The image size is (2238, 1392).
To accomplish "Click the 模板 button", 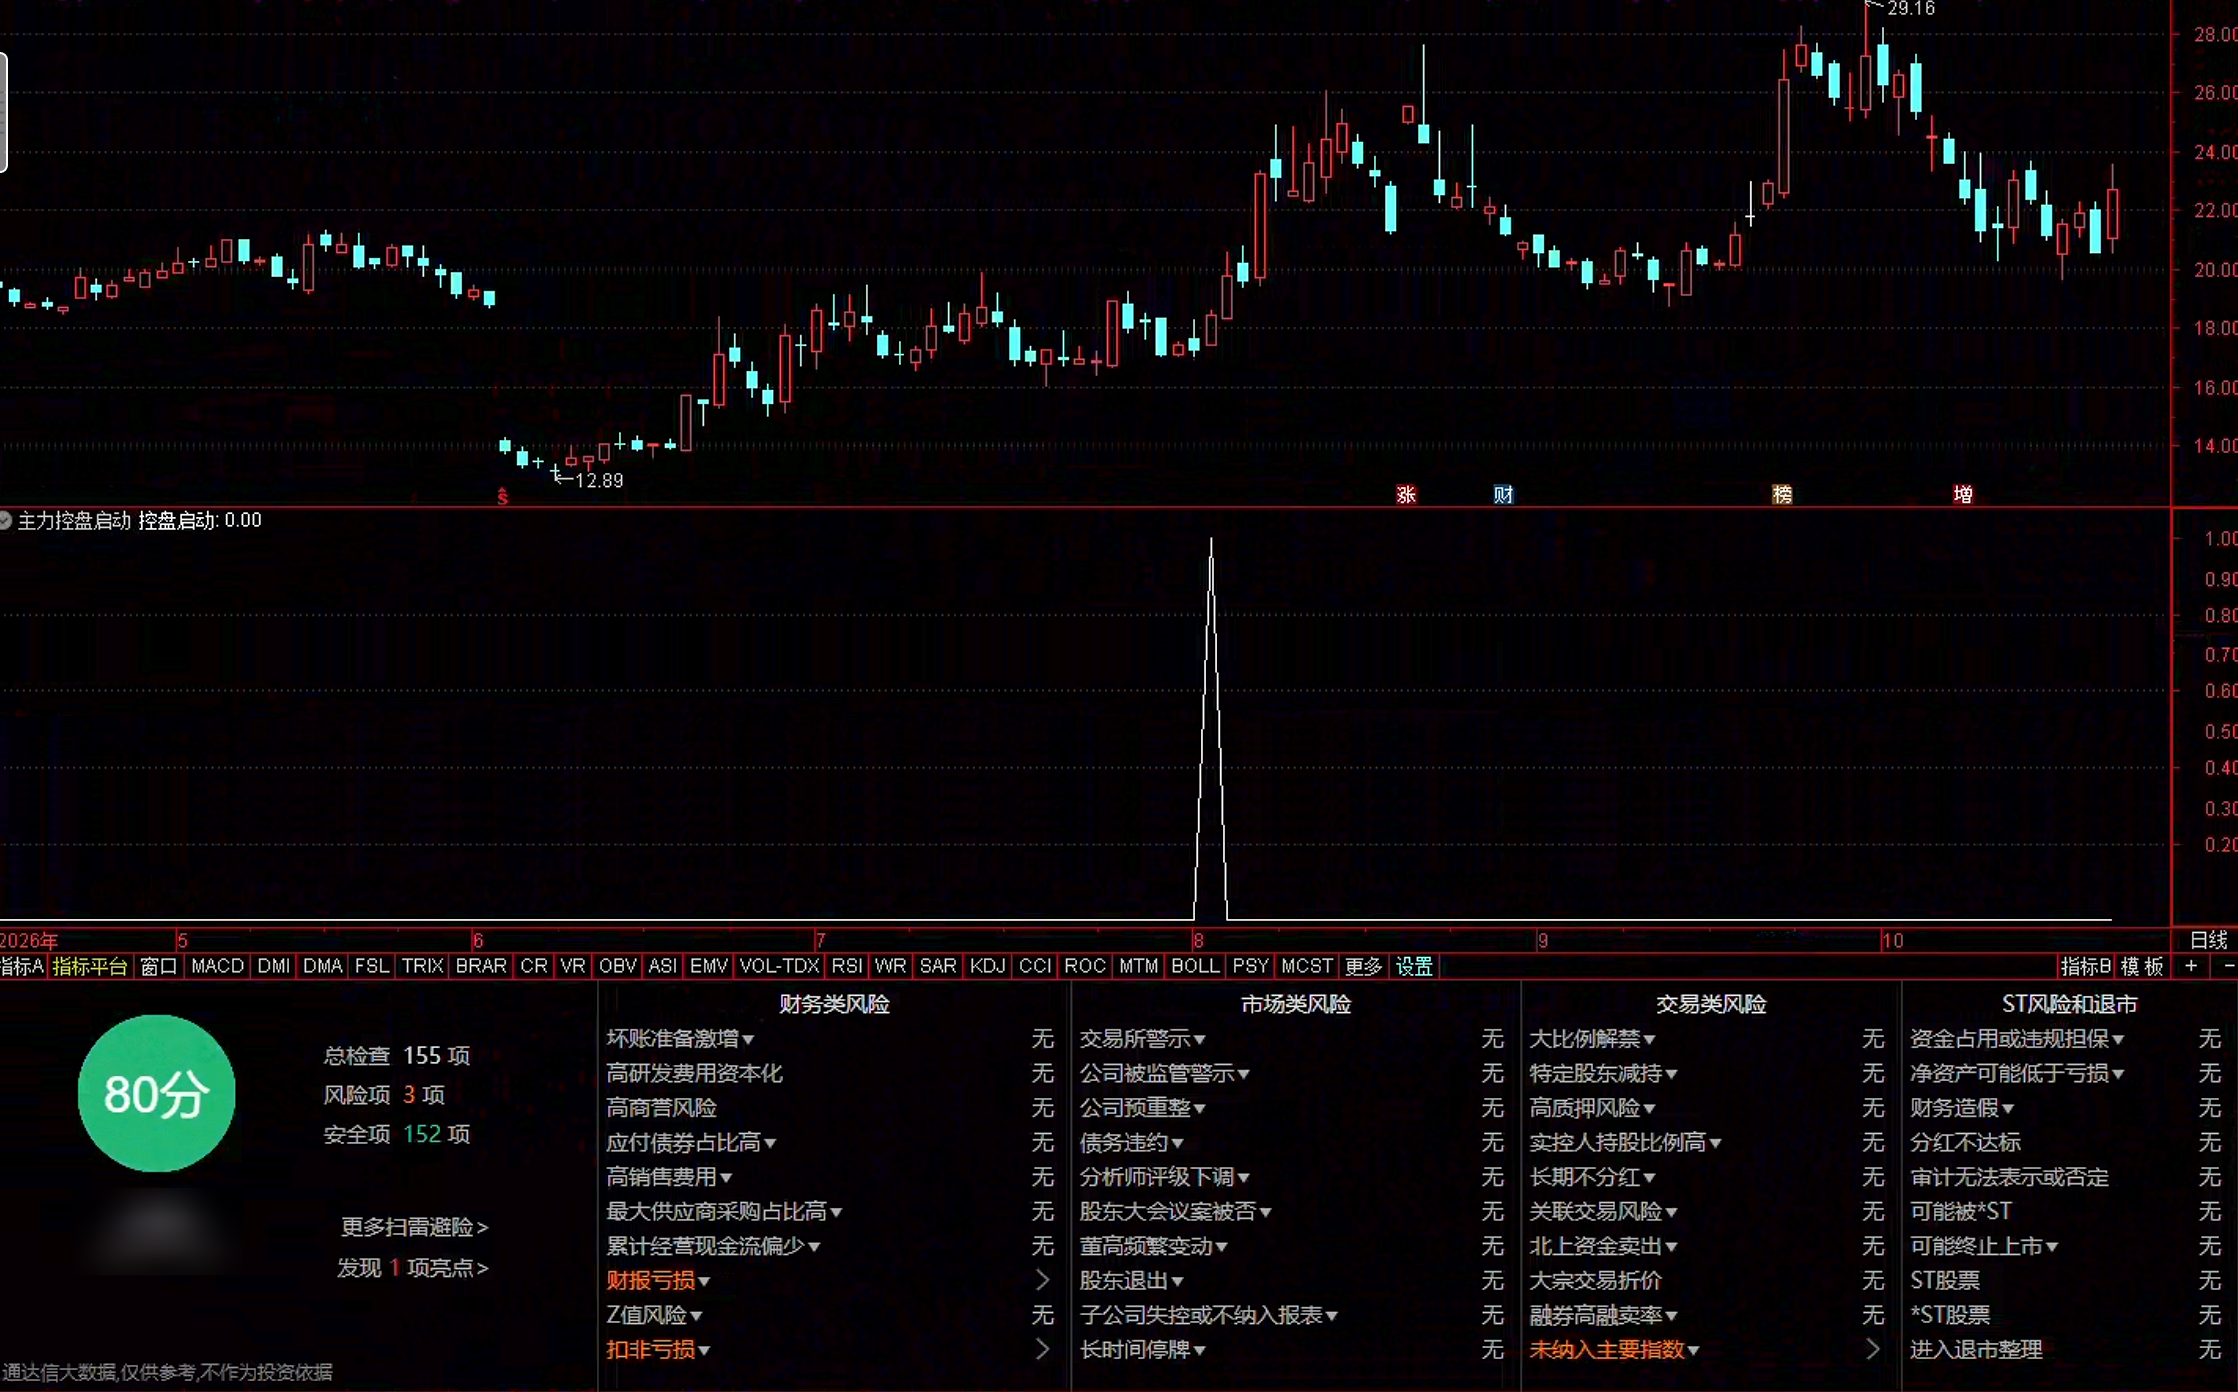I will coord(2142,966).
